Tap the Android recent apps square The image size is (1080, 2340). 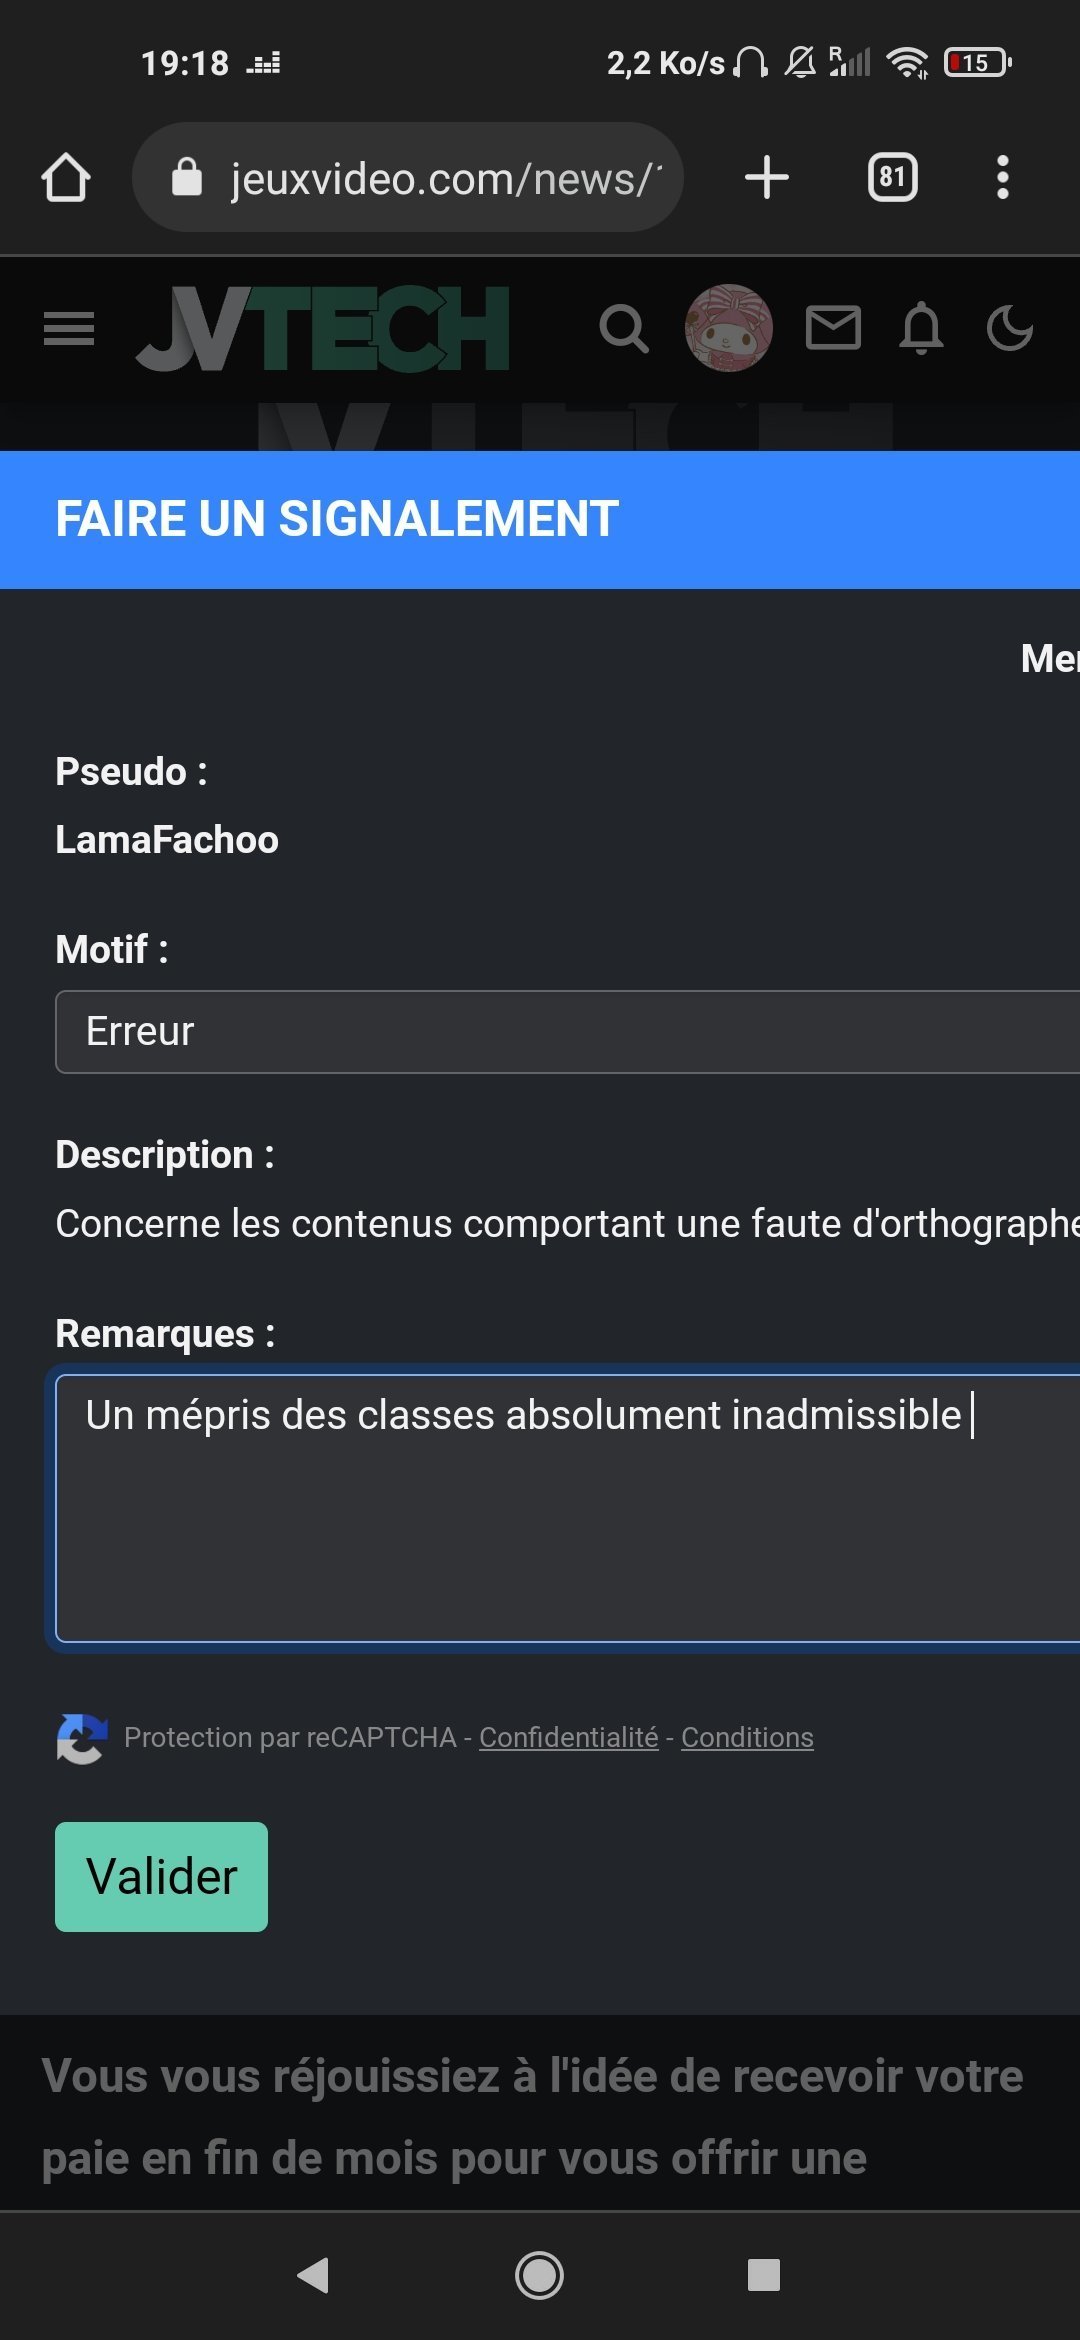tap(764, 2275)
